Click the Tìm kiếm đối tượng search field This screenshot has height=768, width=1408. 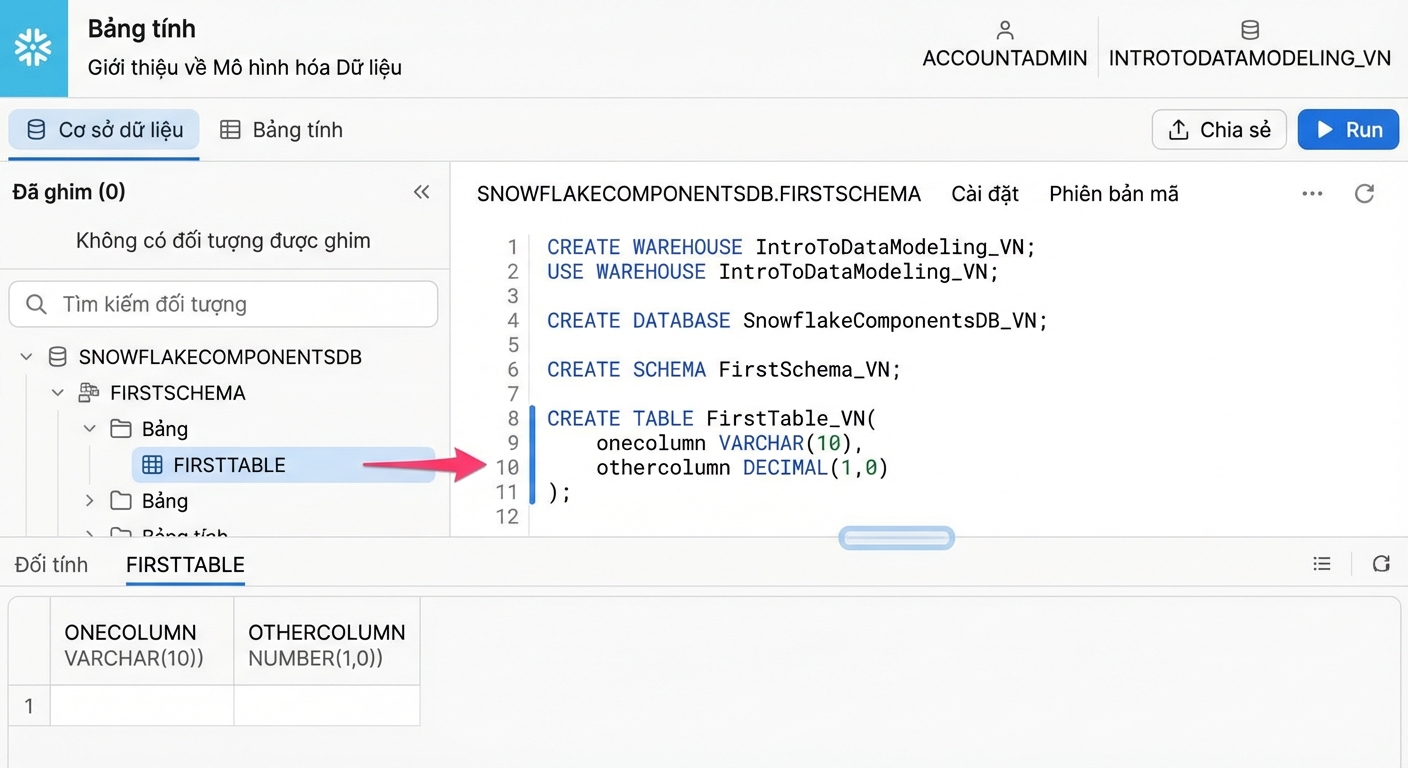point(223,304)
